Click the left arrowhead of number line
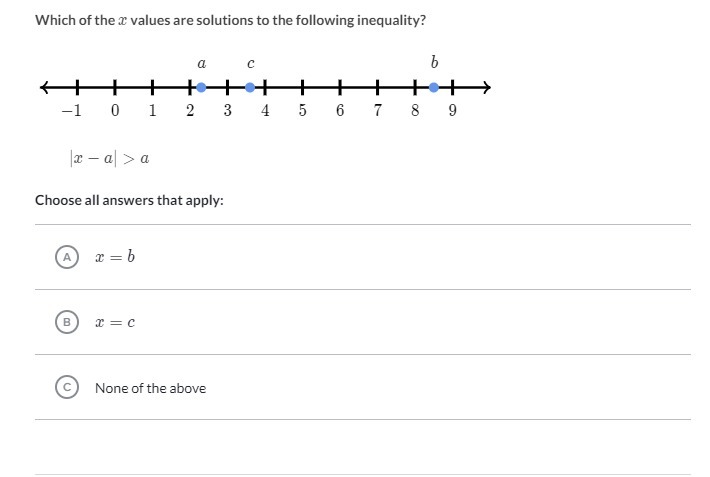 [x=44, y=87]
